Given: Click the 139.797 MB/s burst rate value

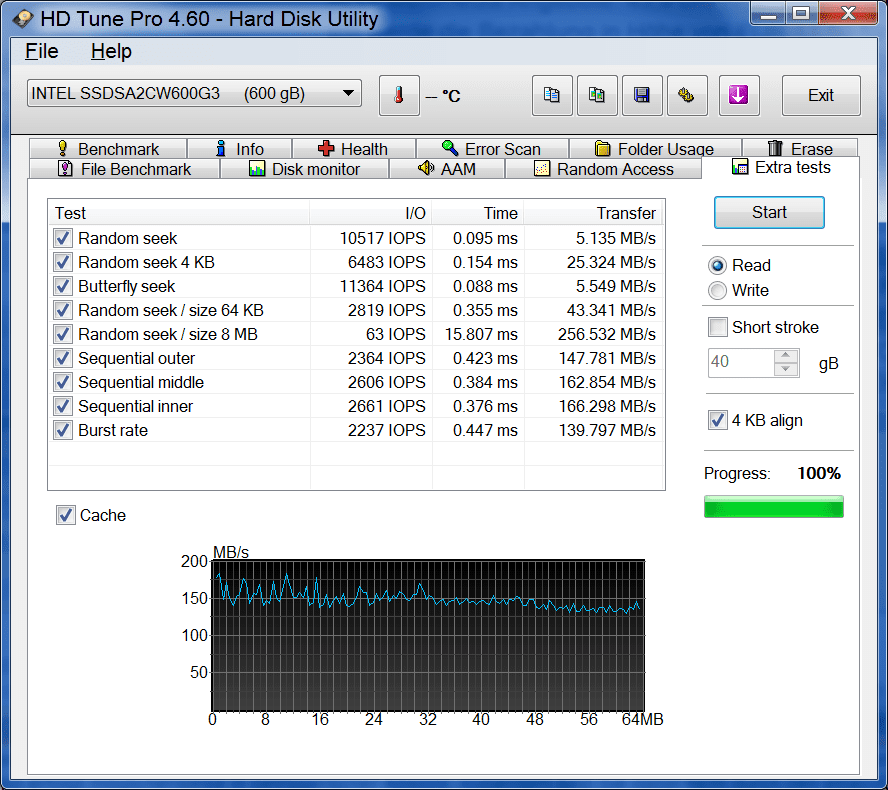Looking at the screenshot, I should click(x=607, y=430).
